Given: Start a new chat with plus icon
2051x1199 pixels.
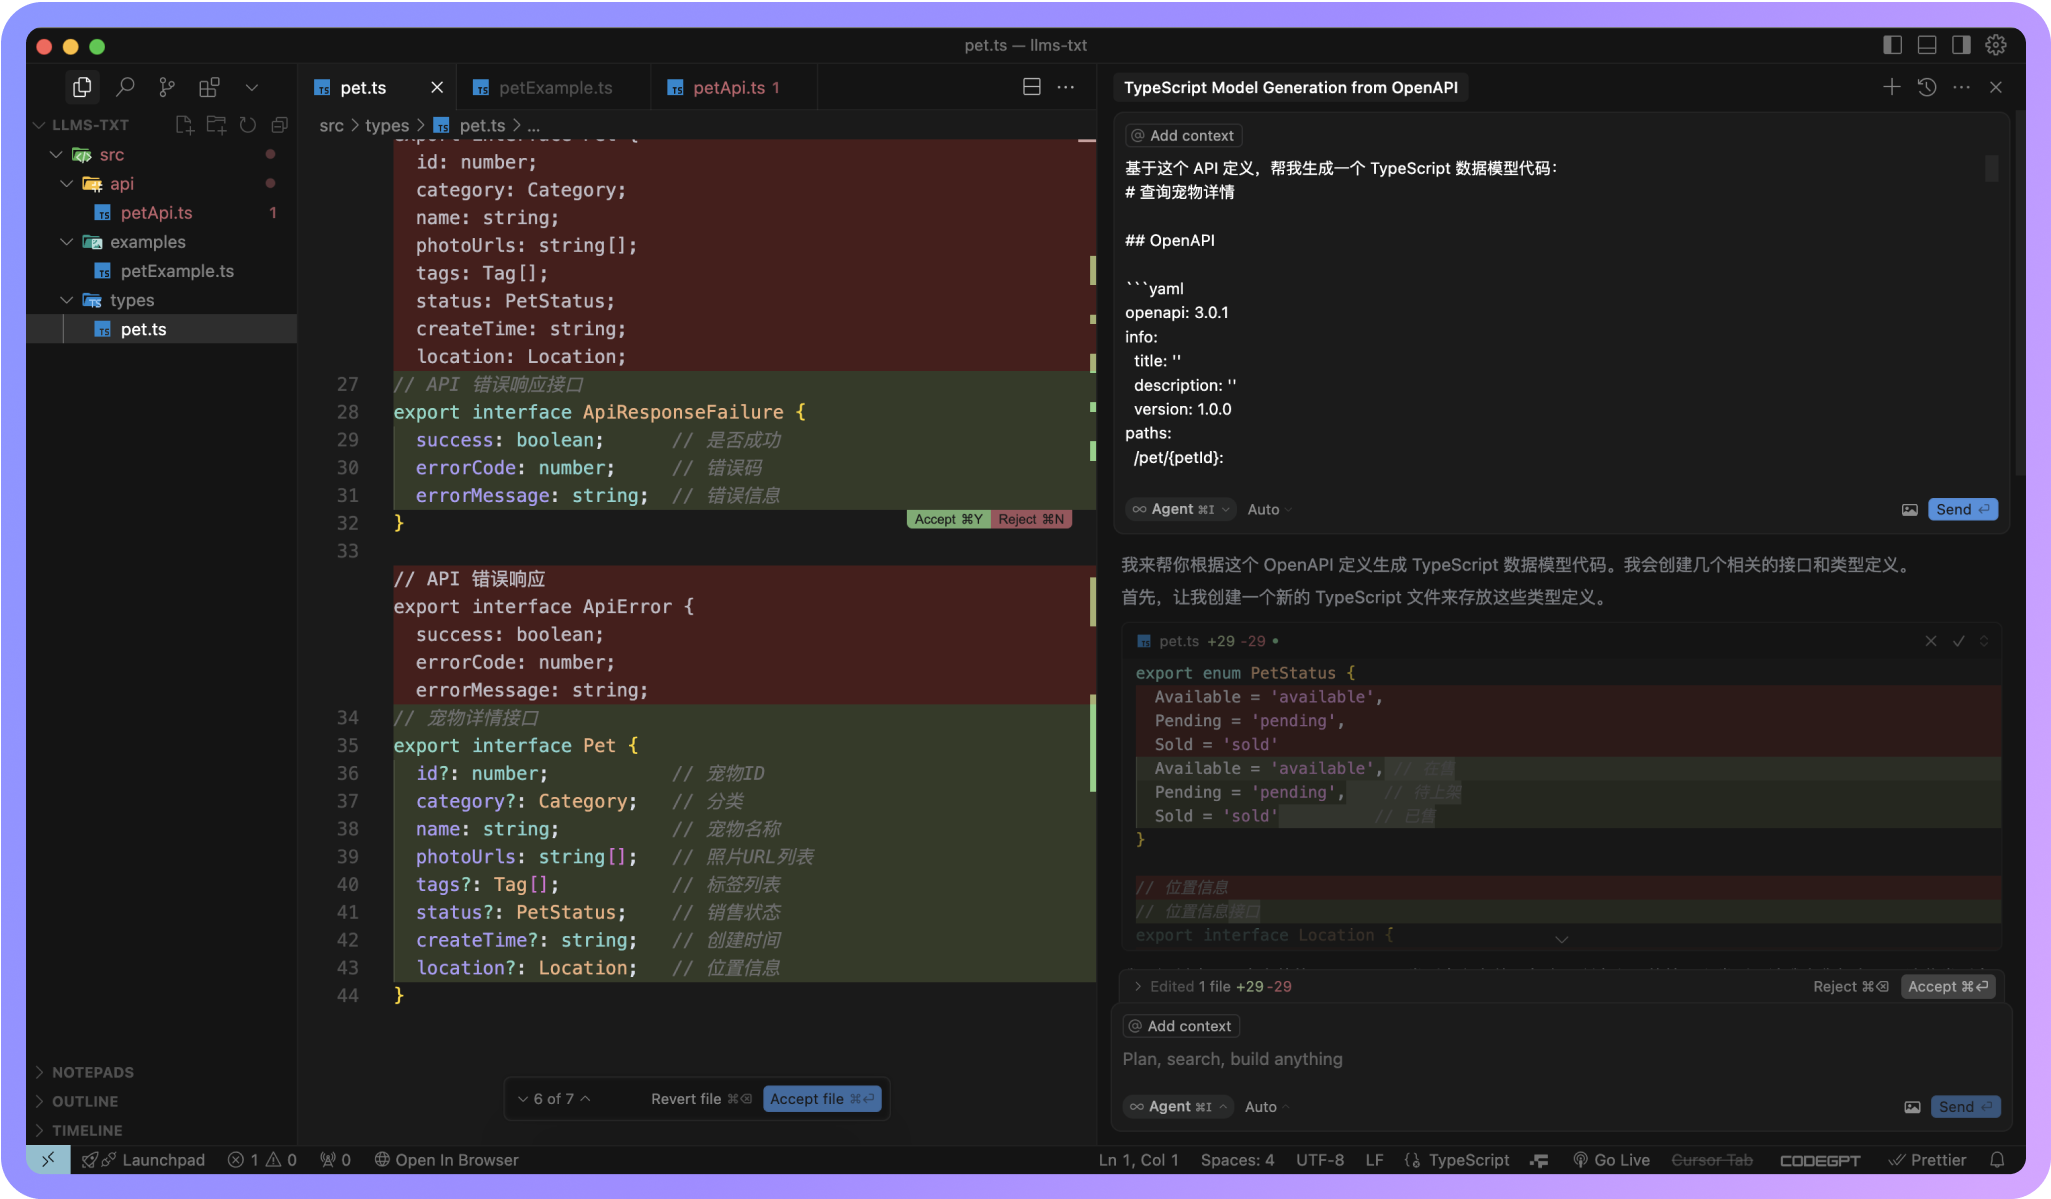Looking at the screenshot, I should (1891, 88).
